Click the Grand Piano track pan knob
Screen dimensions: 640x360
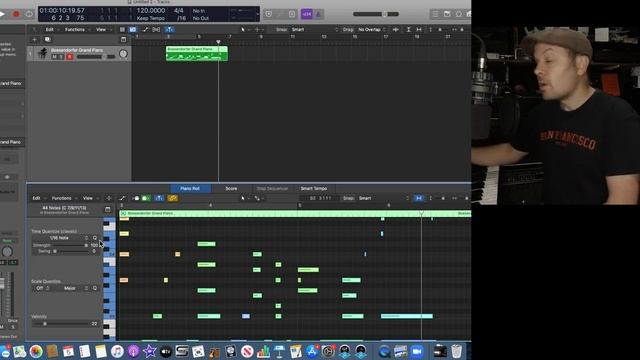click(123, 53)
